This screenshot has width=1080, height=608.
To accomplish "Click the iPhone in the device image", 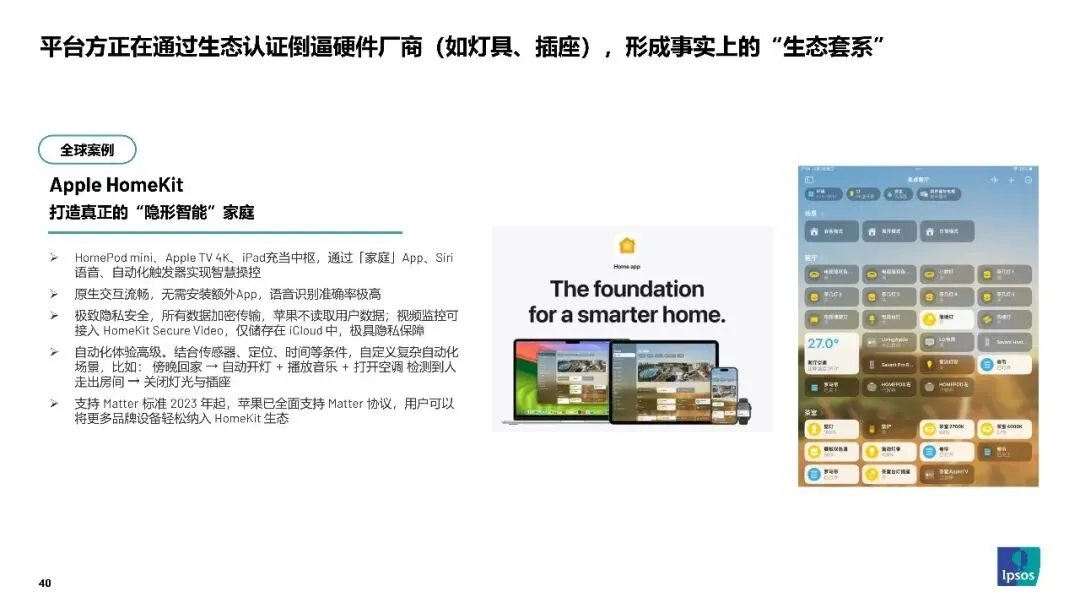I will pos(724,394).
